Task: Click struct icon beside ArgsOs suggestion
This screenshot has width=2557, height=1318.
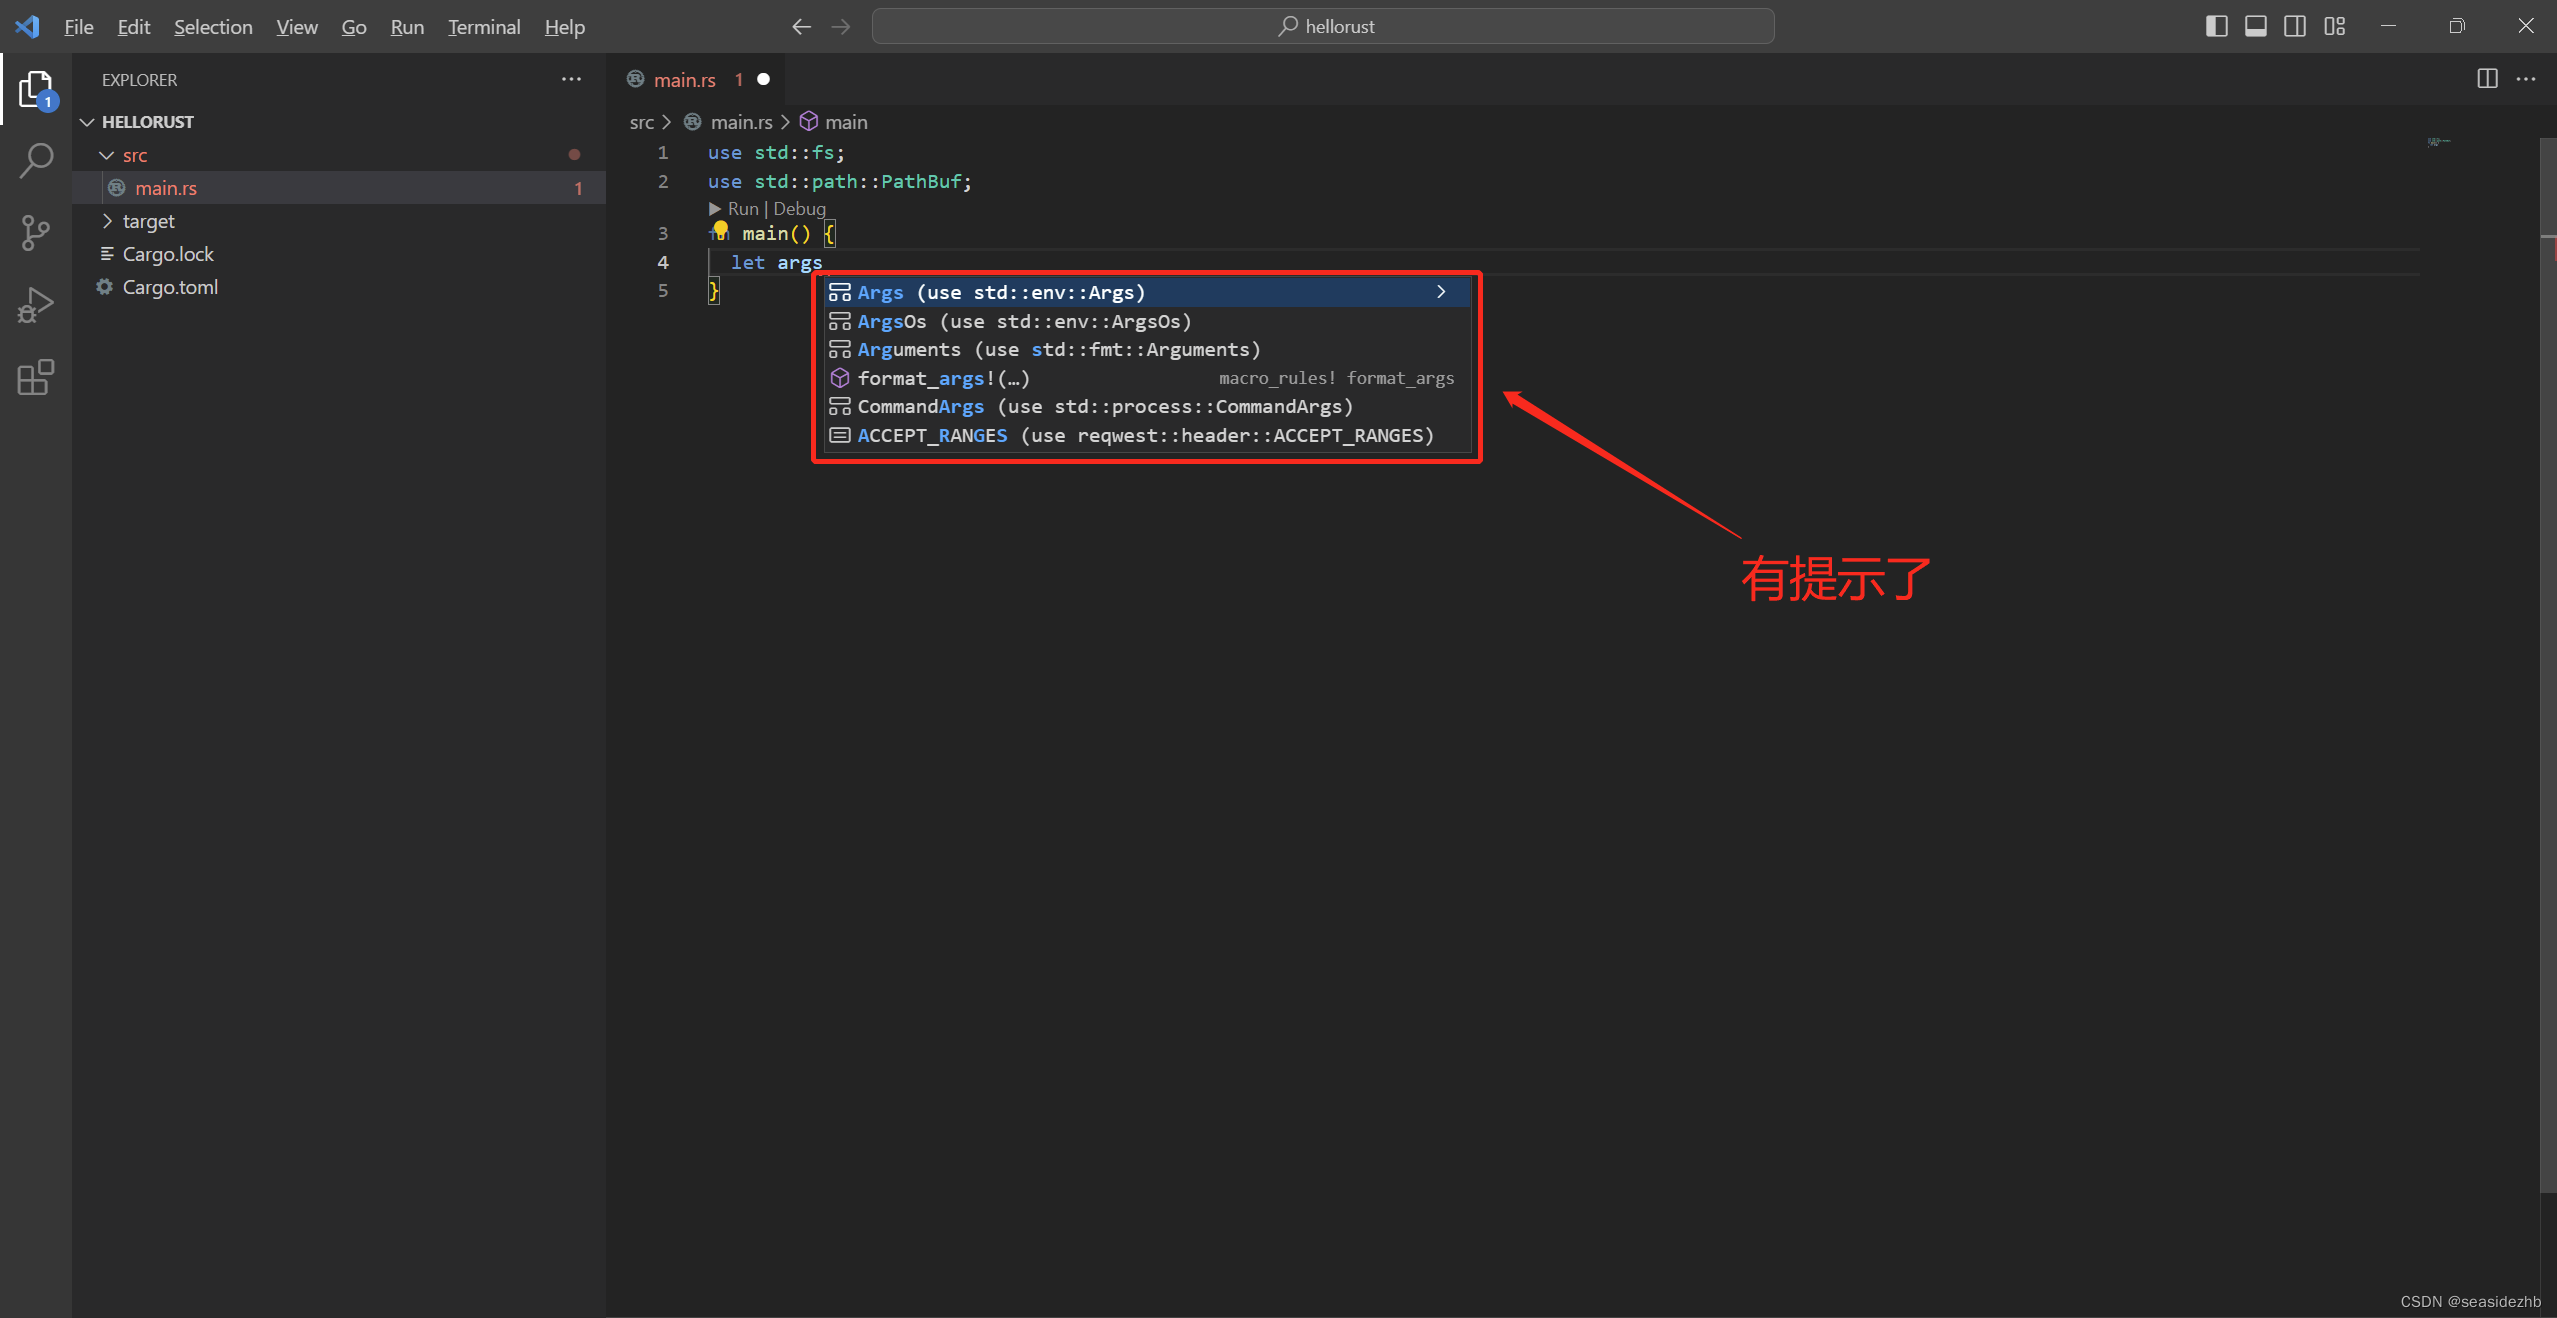Action: pos(840,321)
